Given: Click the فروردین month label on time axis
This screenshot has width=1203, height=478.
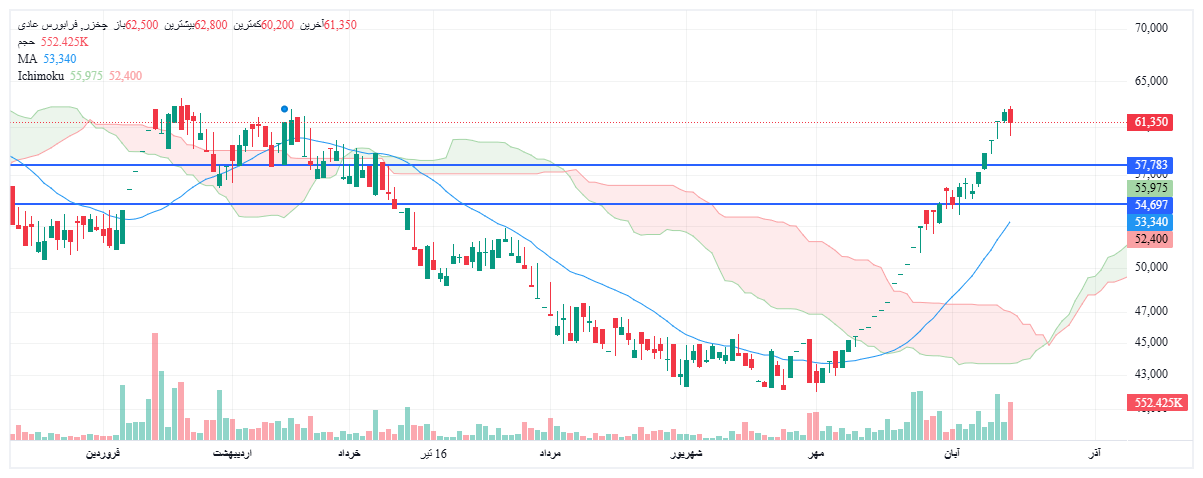Looking at the screenshot, I should pyautogui.click(x=102, y=455).
